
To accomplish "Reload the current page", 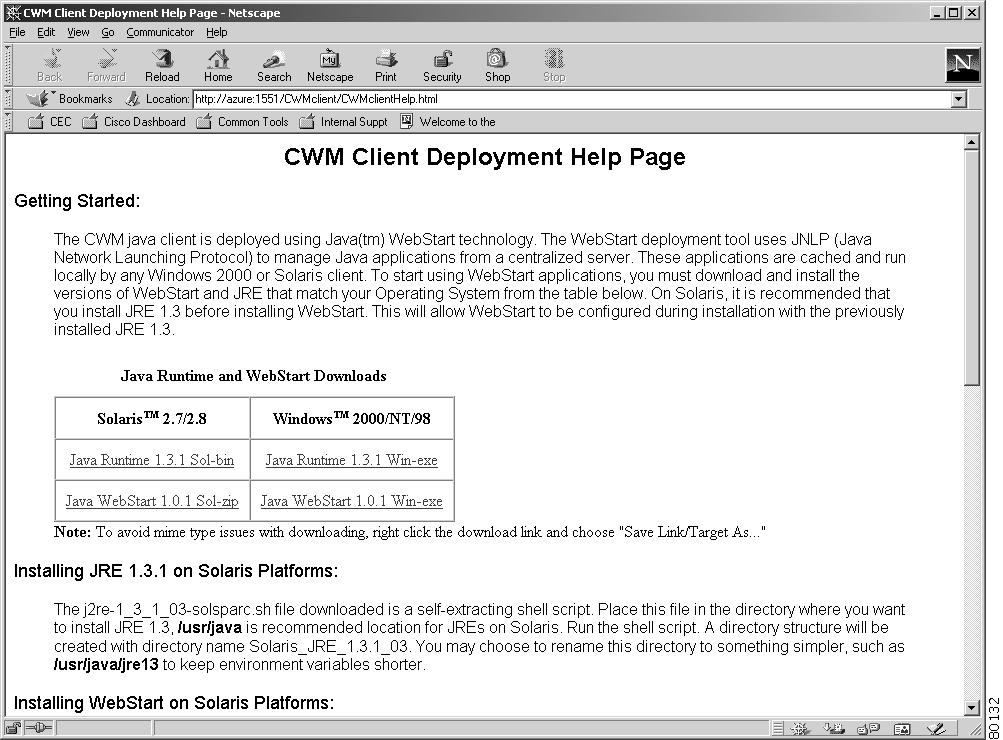I will pyautogui.click(x=162, y=66).
